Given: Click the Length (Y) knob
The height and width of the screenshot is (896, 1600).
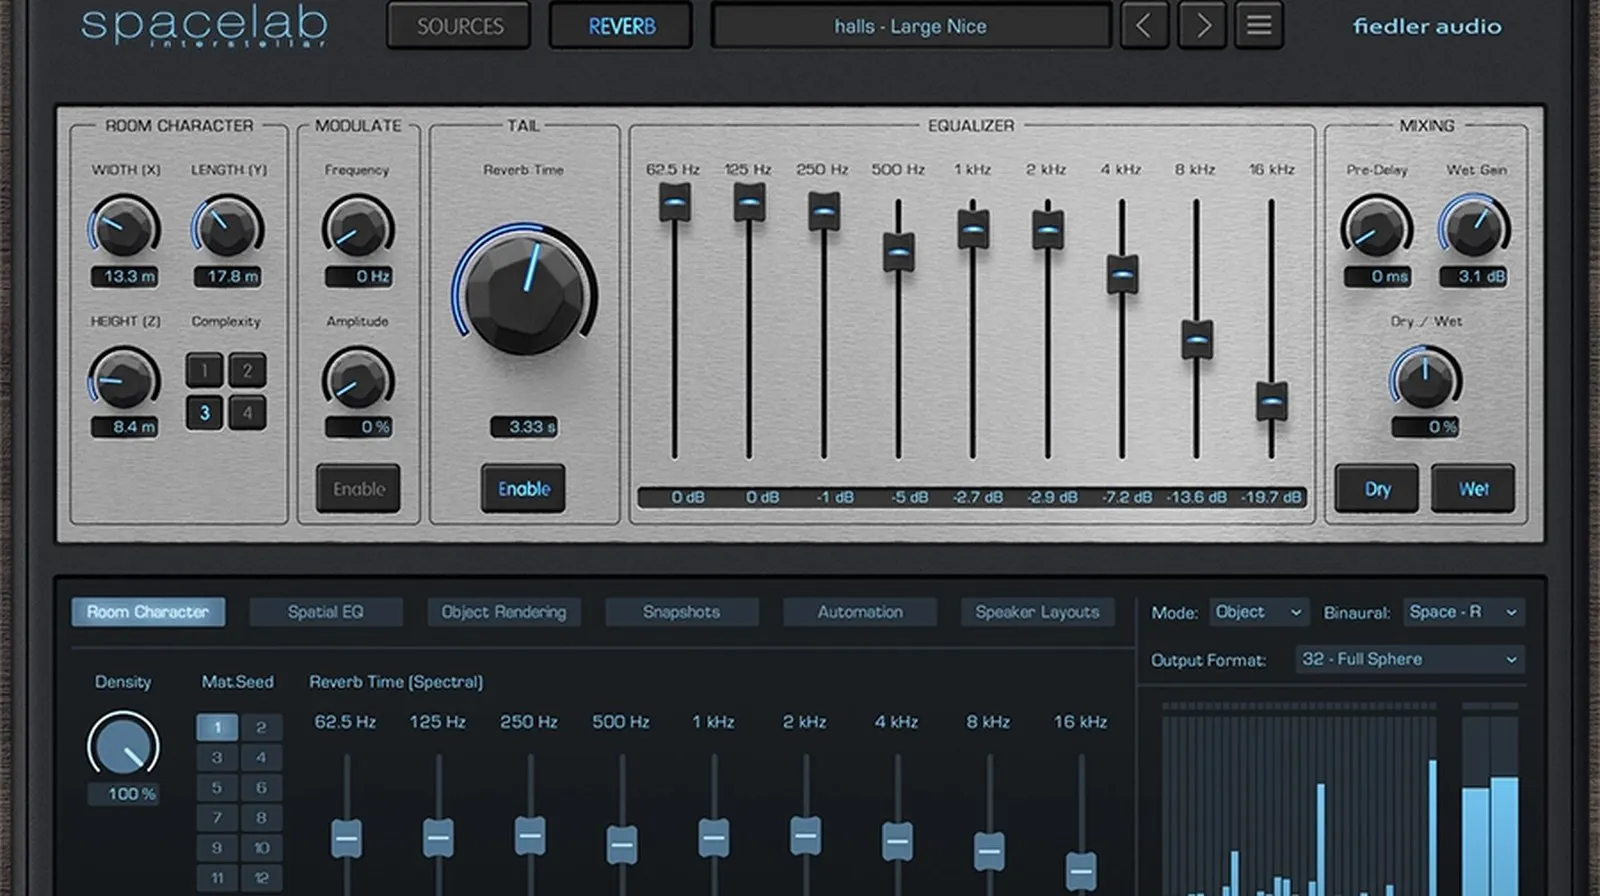Looking at the screenshot, I should click(228, 227).
